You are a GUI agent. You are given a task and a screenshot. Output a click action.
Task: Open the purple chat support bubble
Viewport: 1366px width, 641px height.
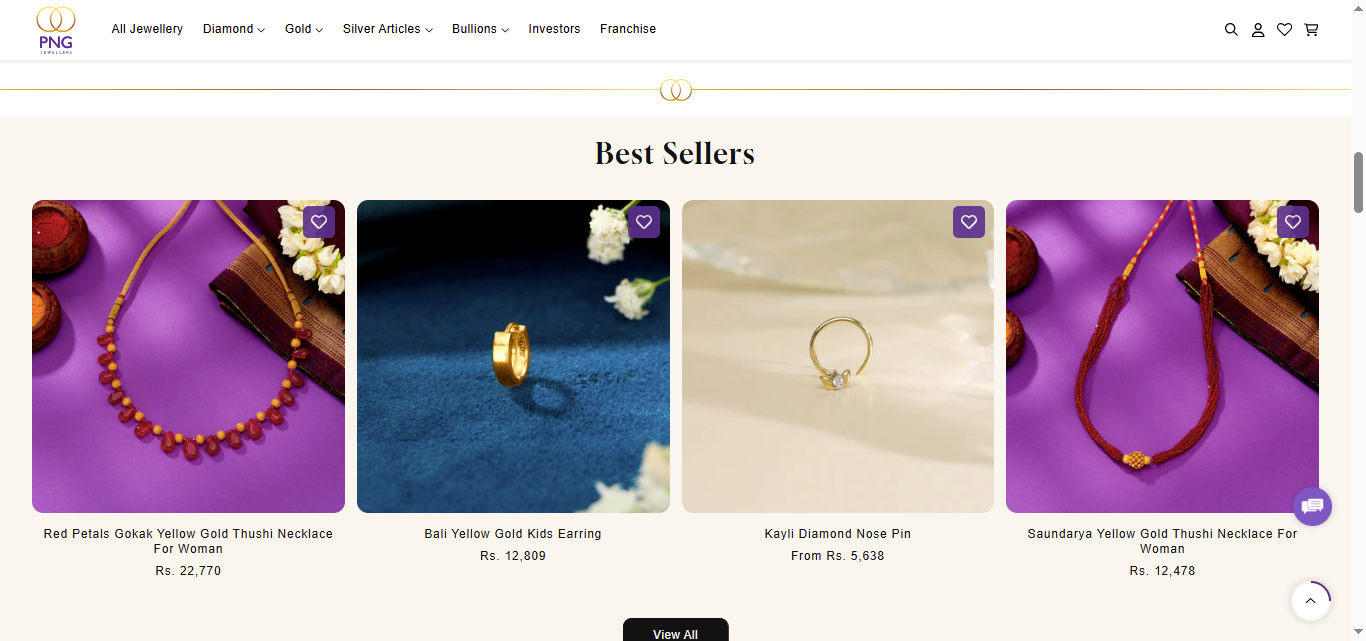coord(1312,506)
